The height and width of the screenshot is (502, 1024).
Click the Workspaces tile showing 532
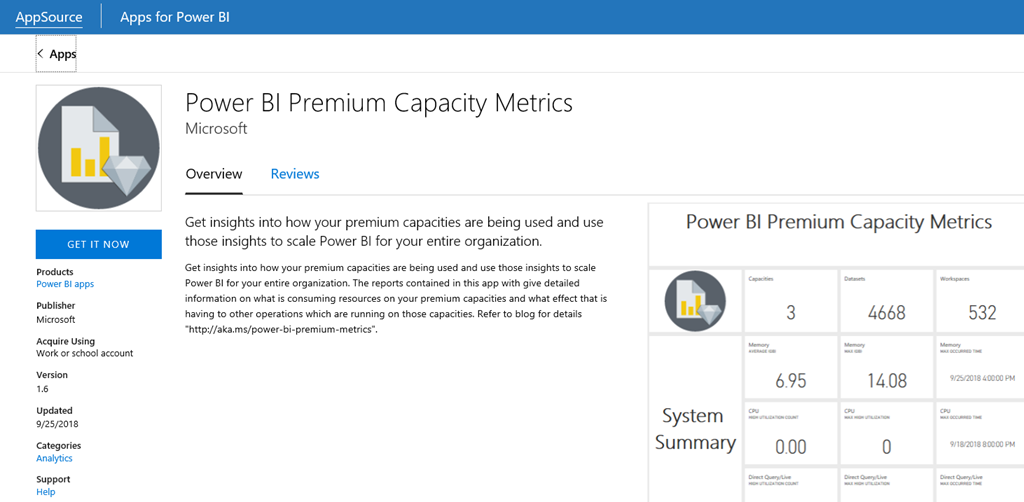[x=981, y=301]
